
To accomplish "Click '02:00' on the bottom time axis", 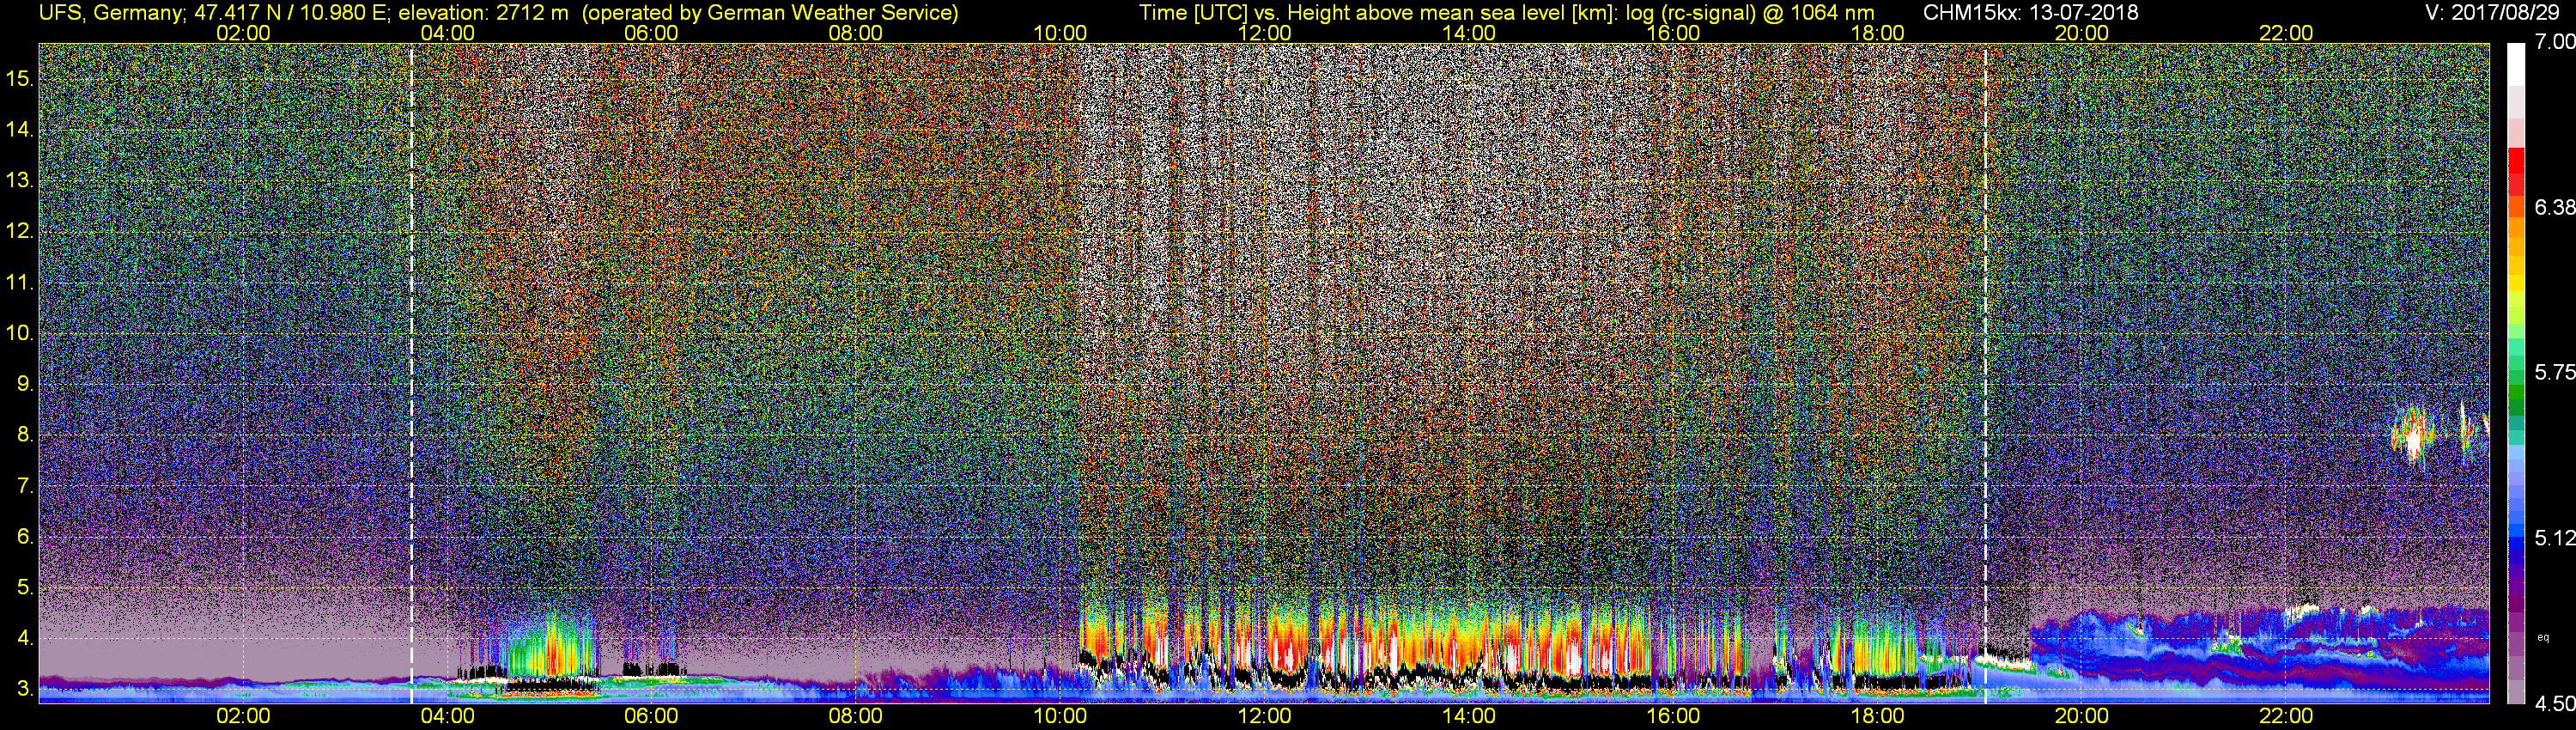I will pyautogui.click(x=243, y=716).
